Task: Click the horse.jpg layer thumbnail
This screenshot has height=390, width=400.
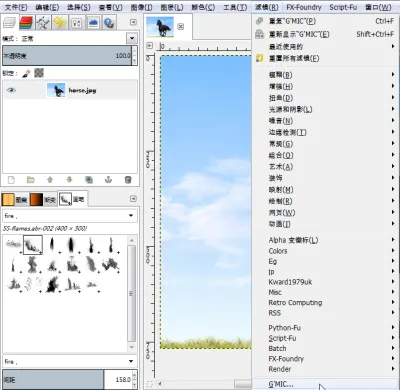Action: coord(56,90)
